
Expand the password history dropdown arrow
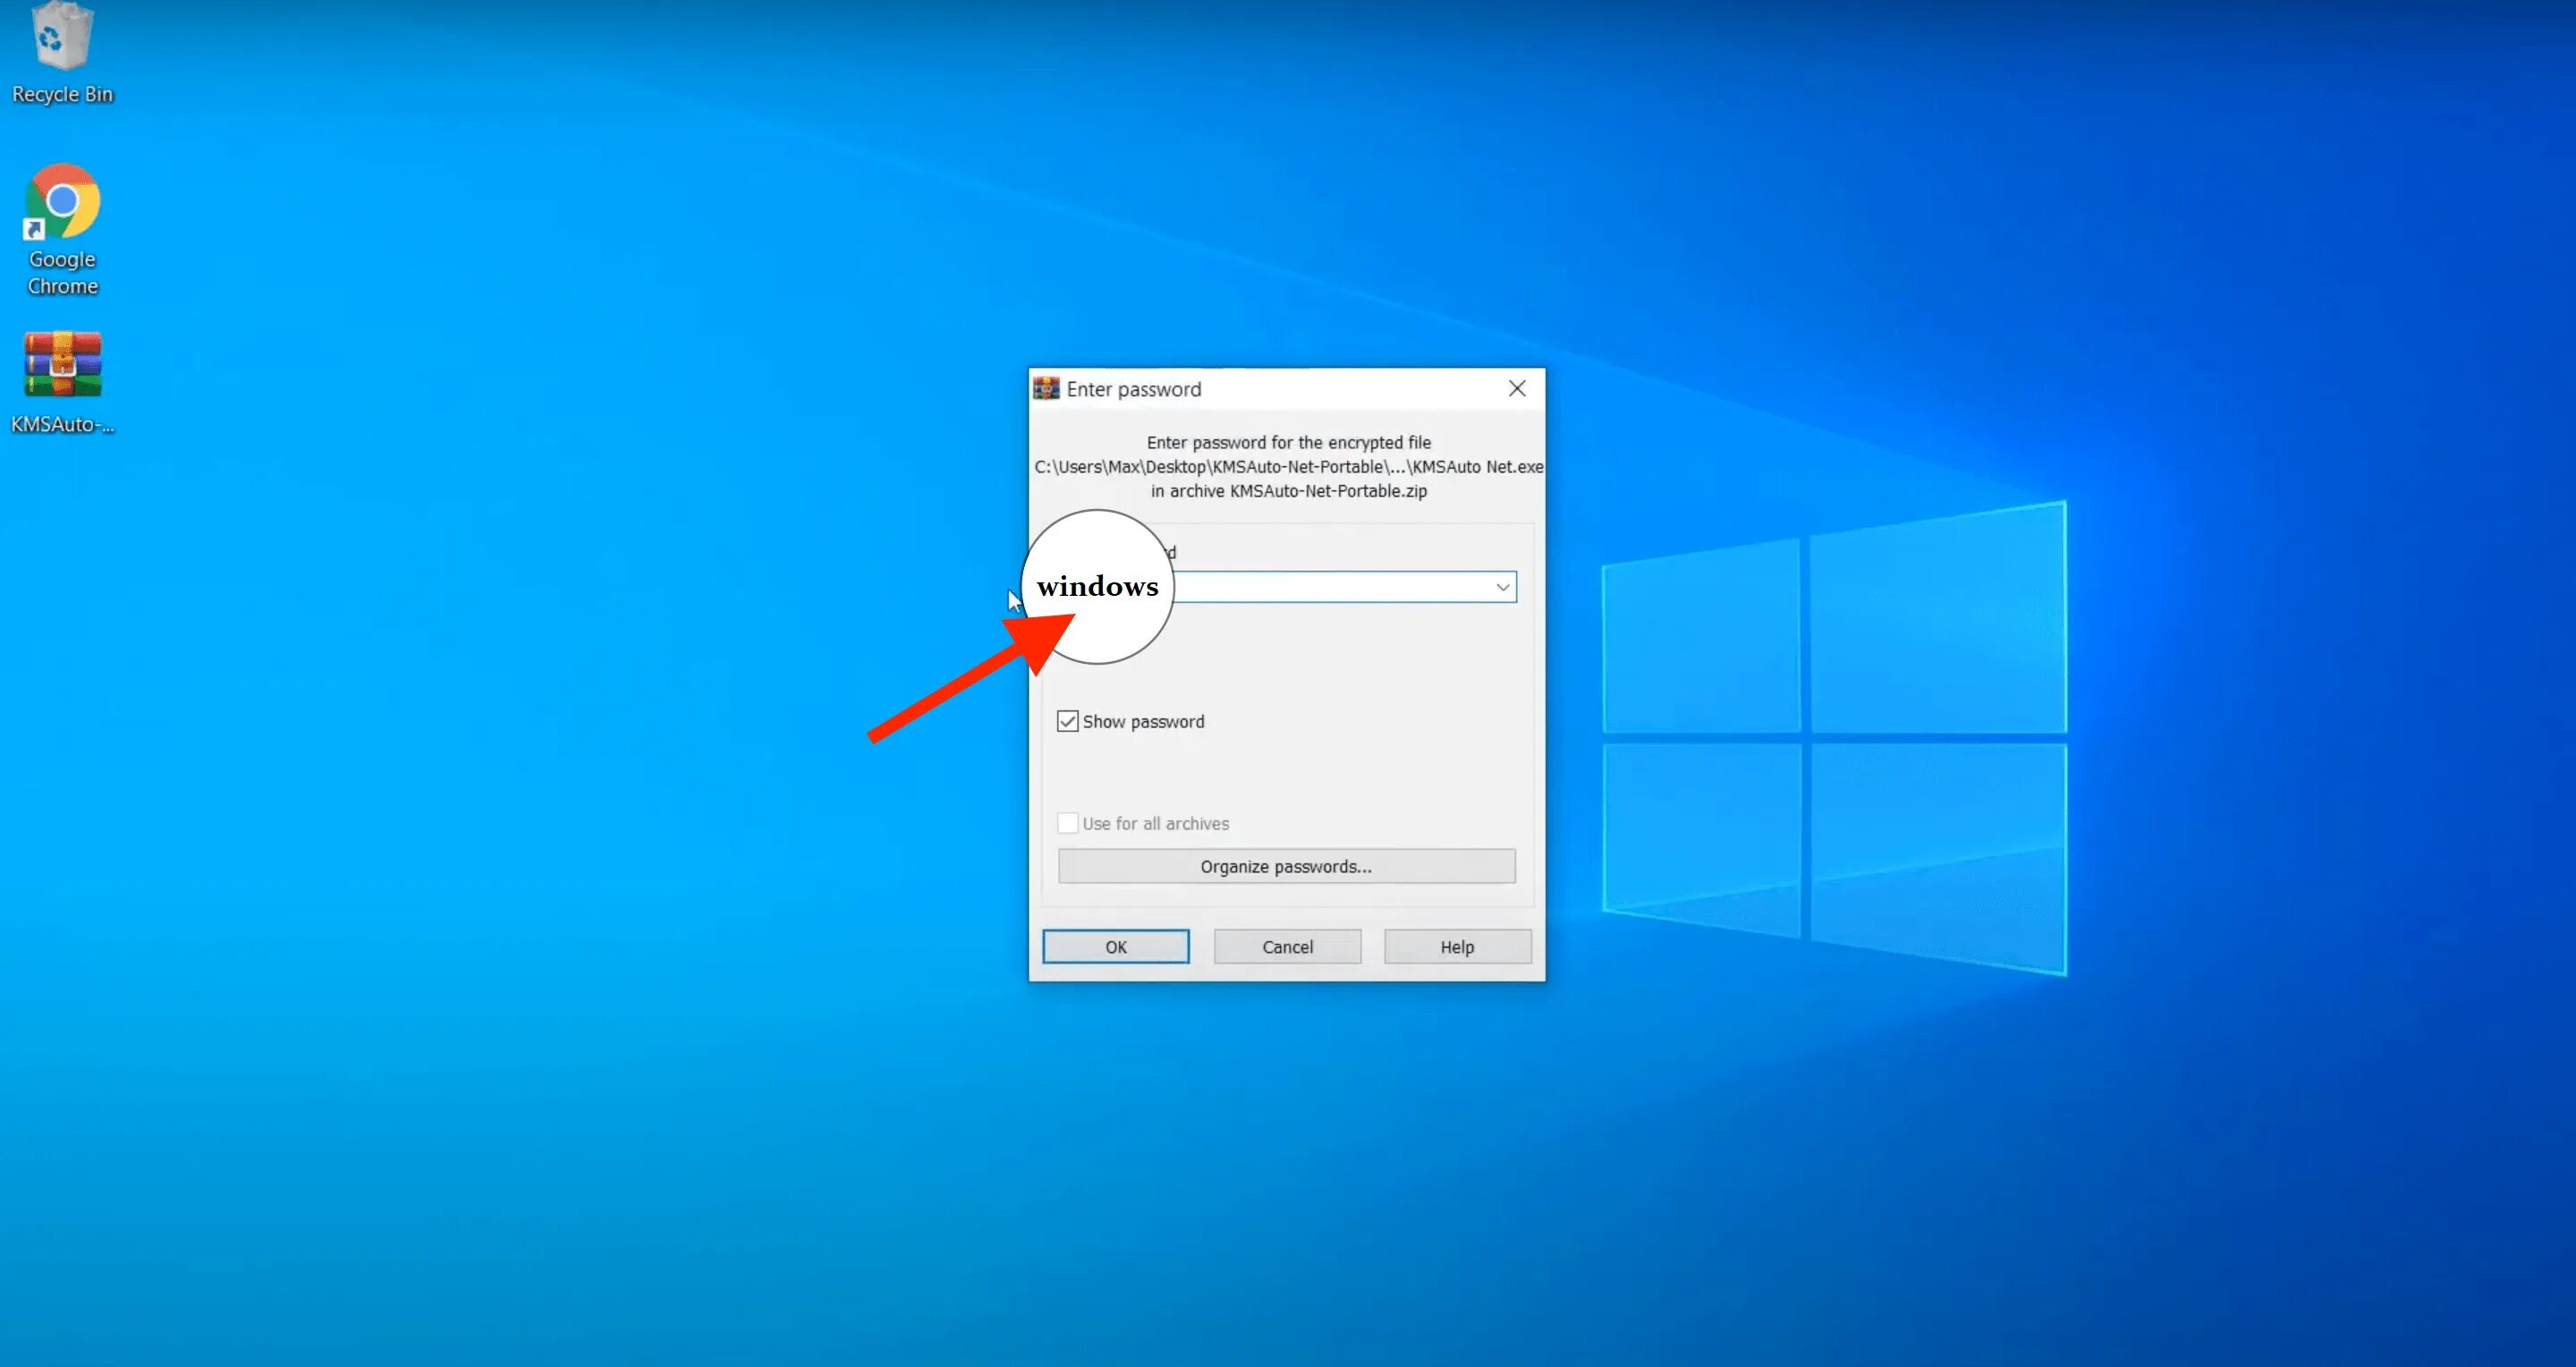[x=1502, y=587]
